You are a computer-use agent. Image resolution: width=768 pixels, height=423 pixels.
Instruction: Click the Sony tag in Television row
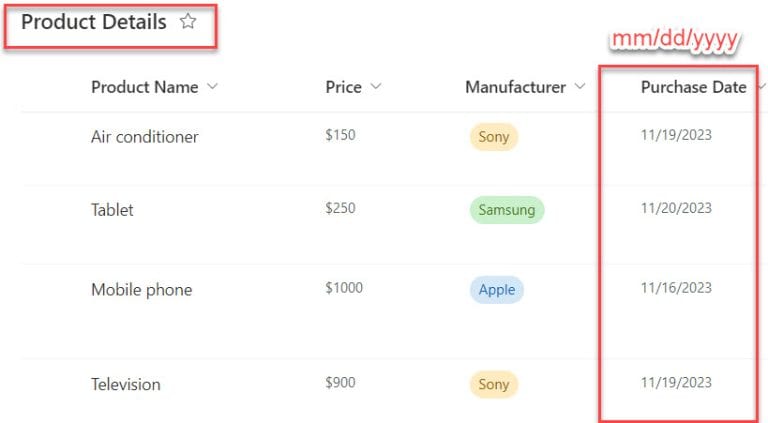pos(493,384)
